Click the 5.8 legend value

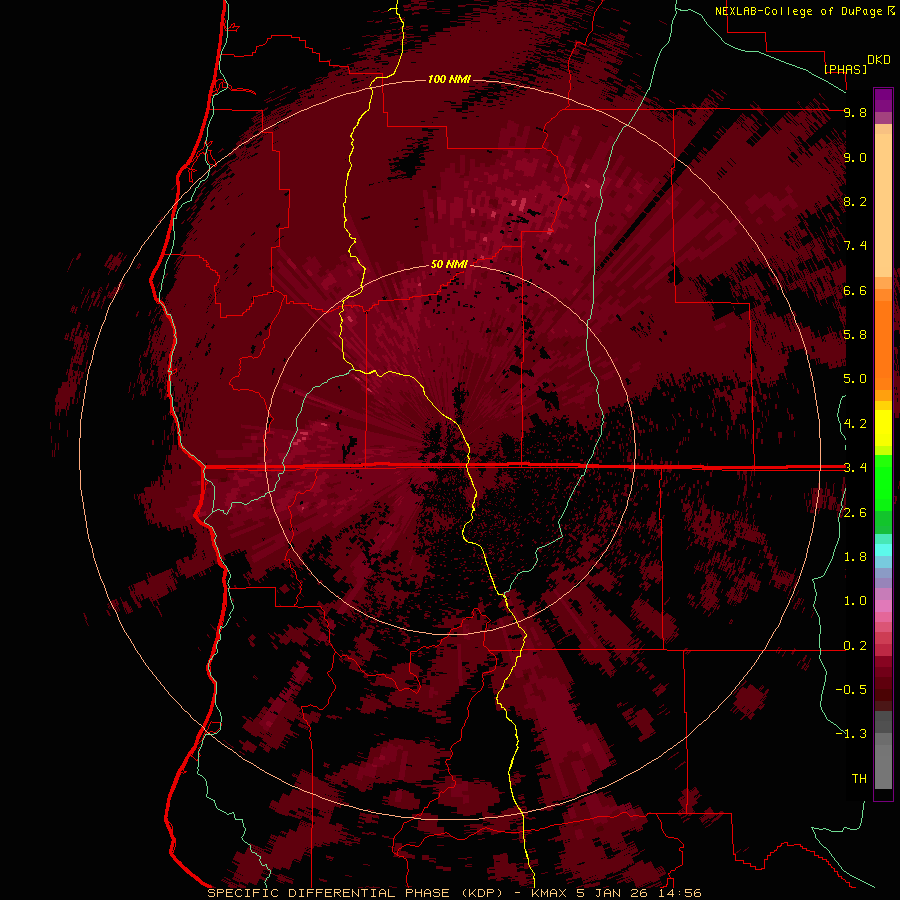coord(855,335)
